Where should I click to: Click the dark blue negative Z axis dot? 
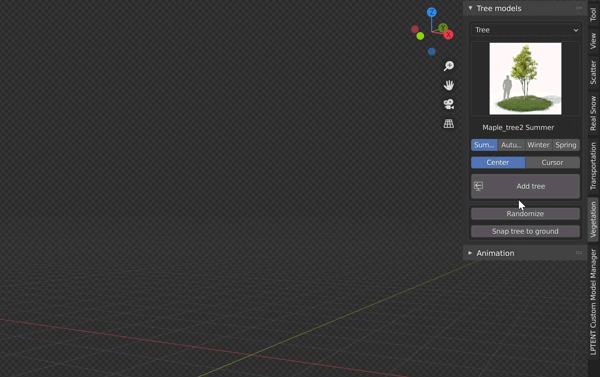(x=432, y=51)
